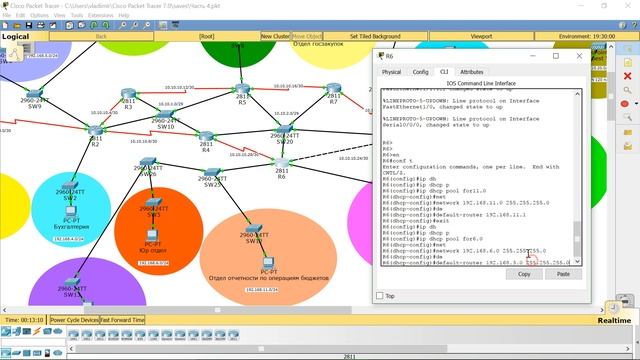Click router R6 on the topology

tap(282, 163)
